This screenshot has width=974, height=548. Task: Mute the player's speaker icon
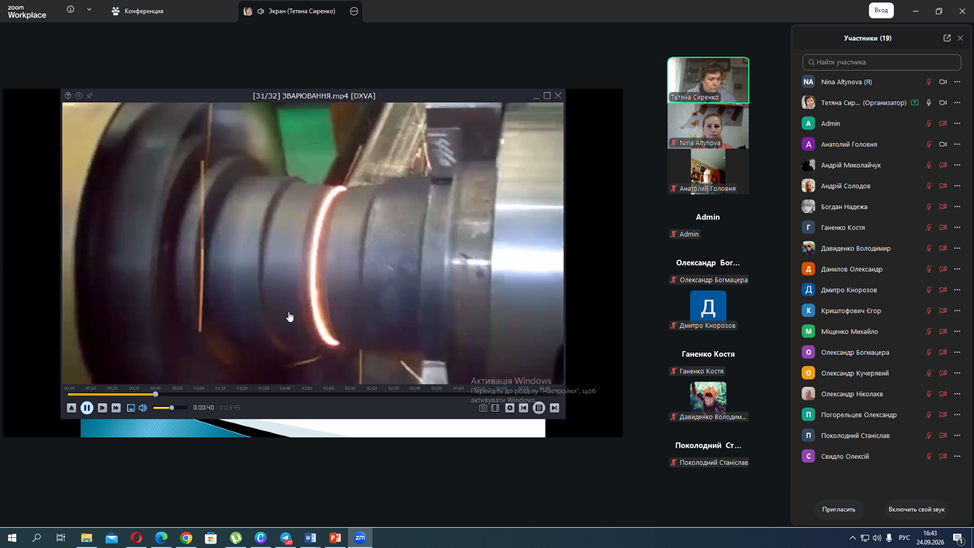143,408
